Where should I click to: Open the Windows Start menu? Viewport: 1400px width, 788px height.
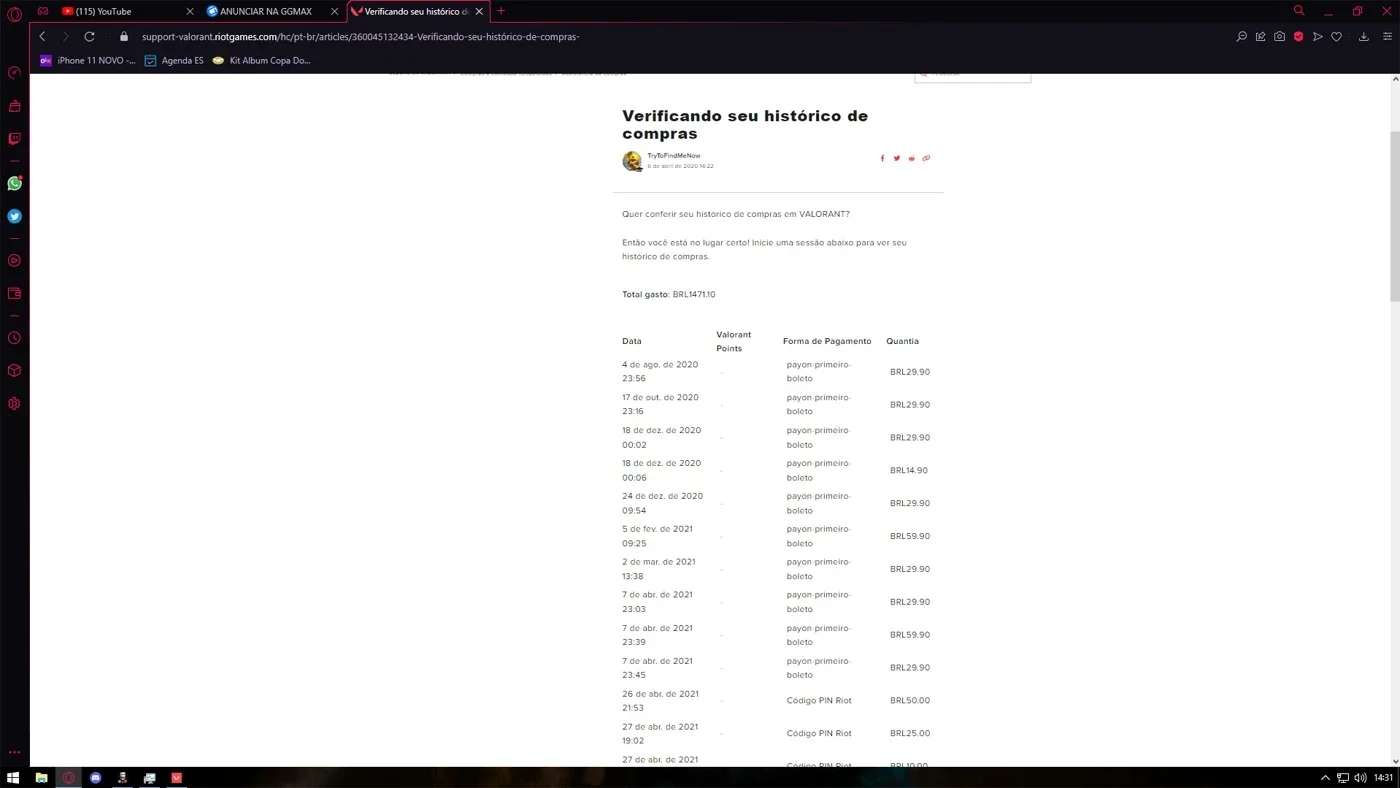(x=14, y=777)
